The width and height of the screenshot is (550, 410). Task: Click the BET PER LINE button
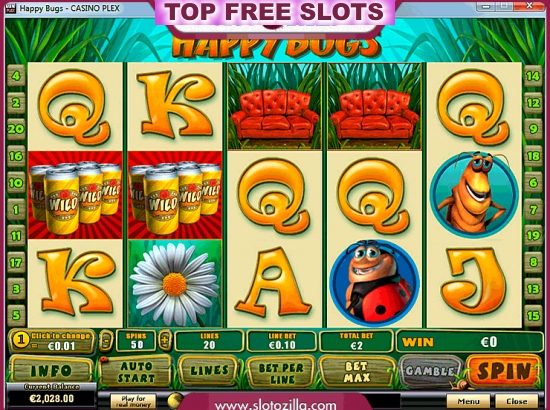pos(281,373)
